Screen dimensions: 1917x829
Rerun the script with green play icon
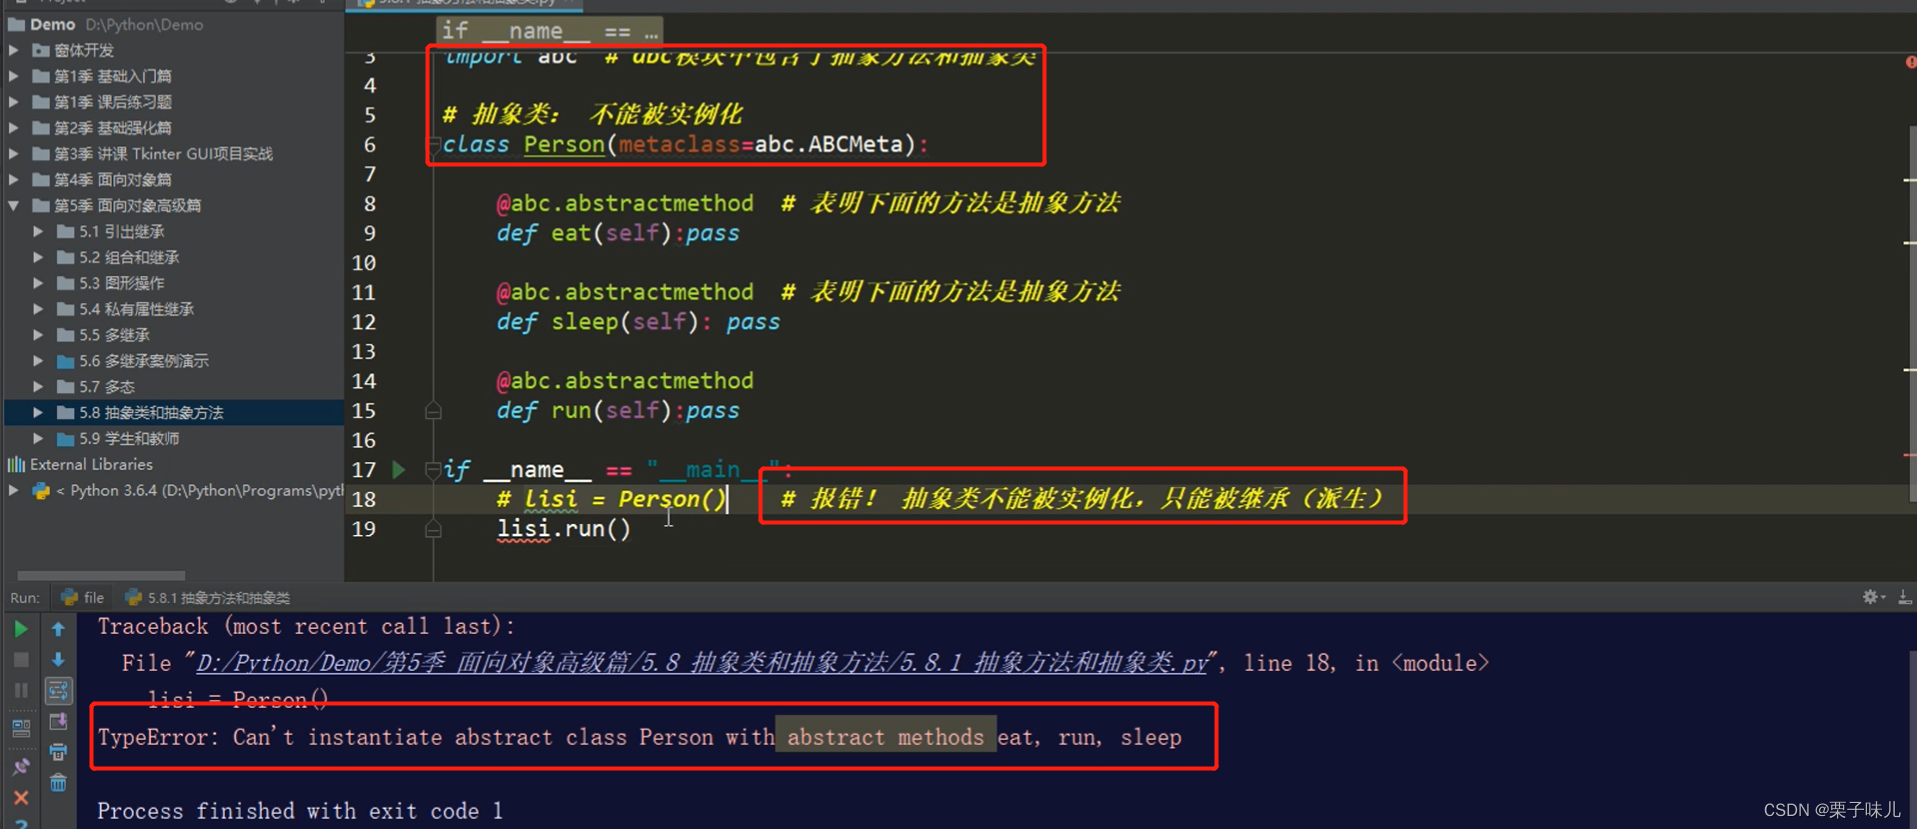[x=21, y=628]
